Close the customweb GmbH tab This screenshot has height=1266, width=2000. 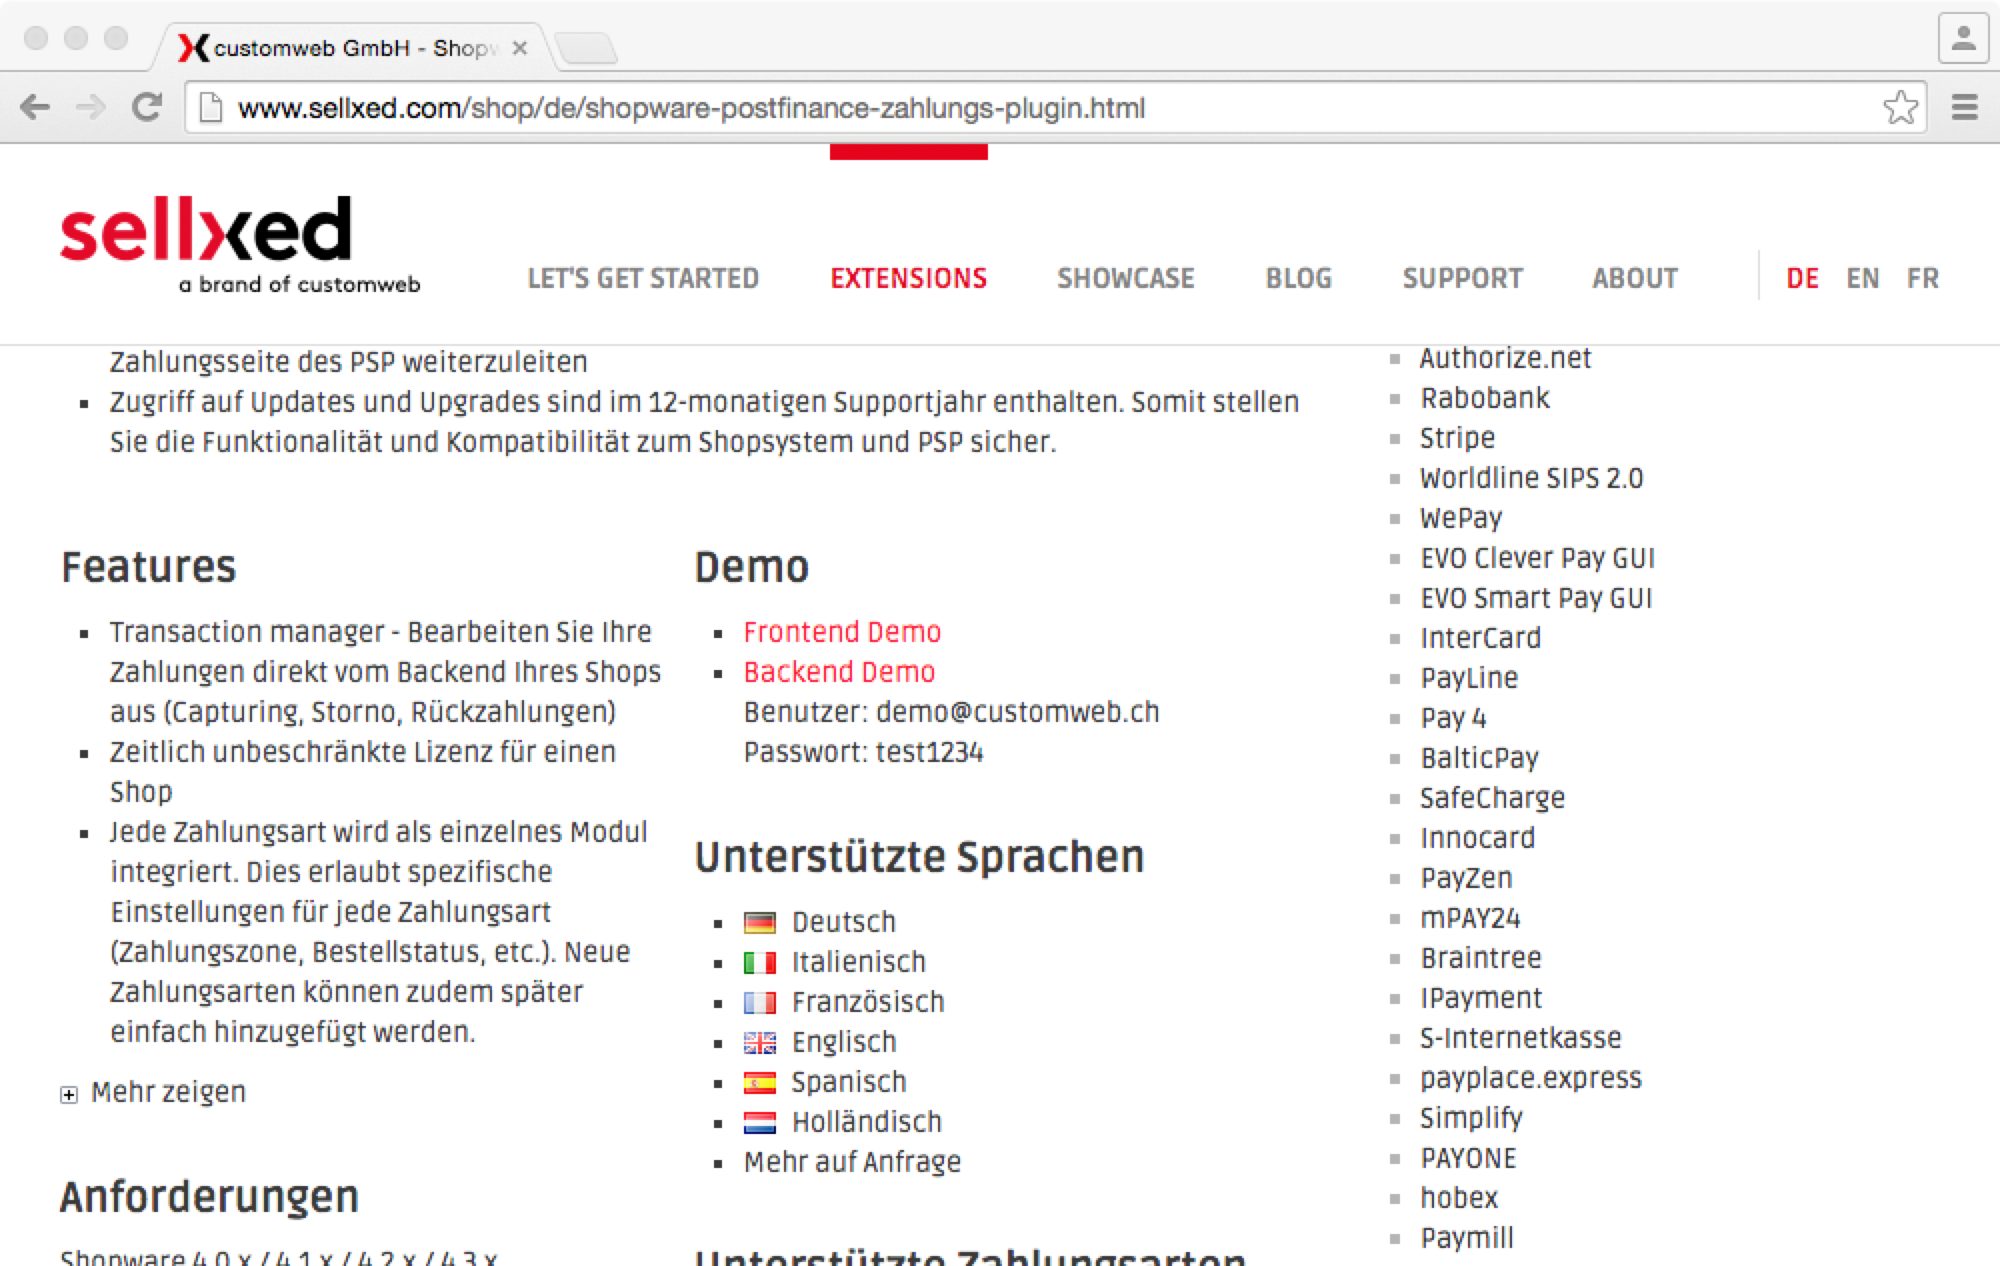[520, 47]
